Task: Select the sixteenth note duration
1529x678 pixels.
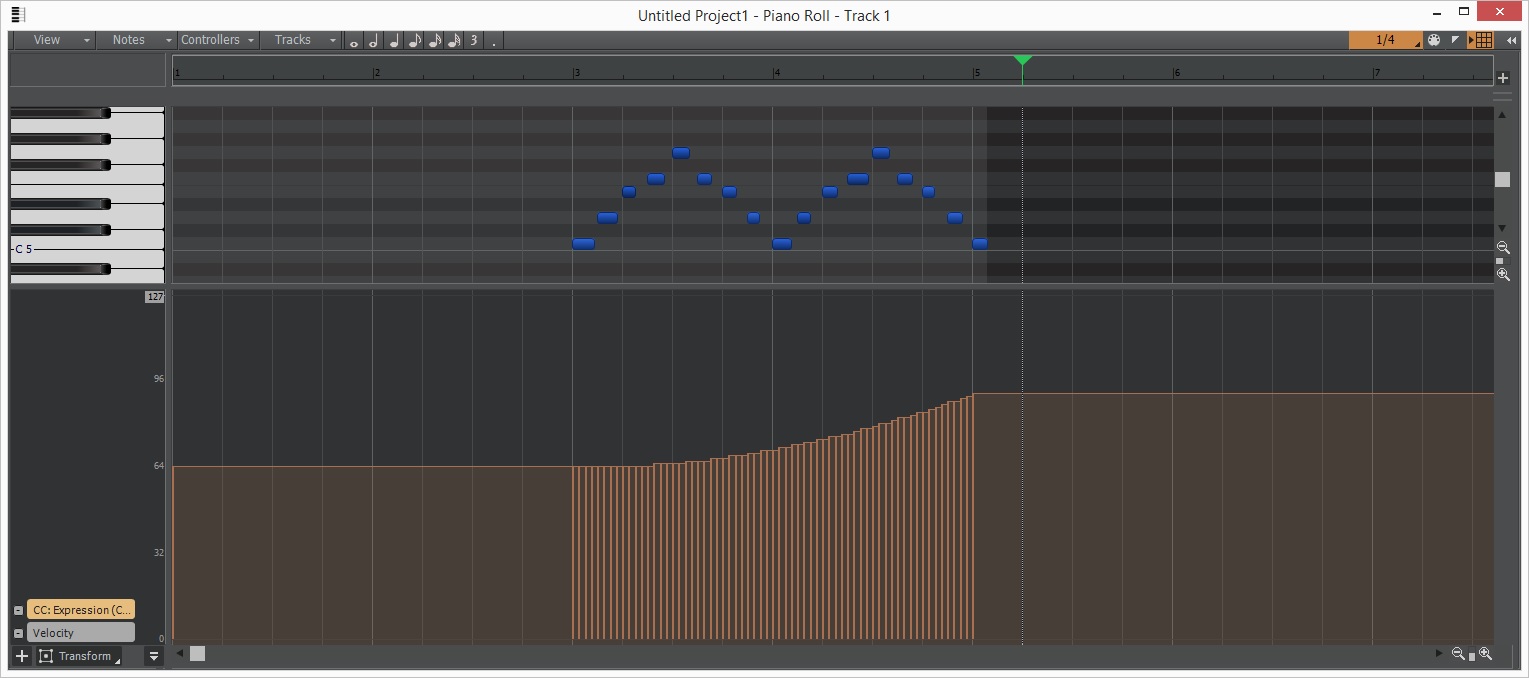Action: tap(434, 41)
